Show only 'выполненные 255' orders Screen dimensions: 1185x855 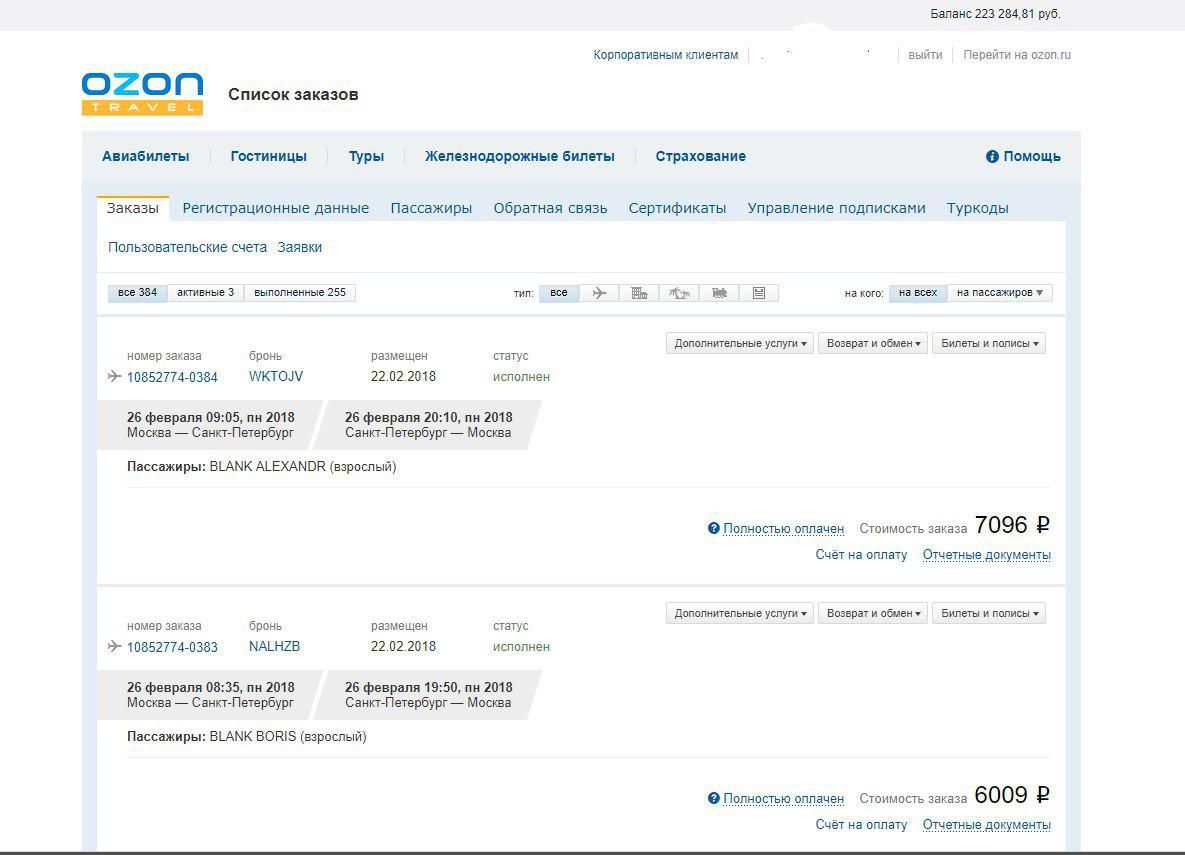(300, 293)
